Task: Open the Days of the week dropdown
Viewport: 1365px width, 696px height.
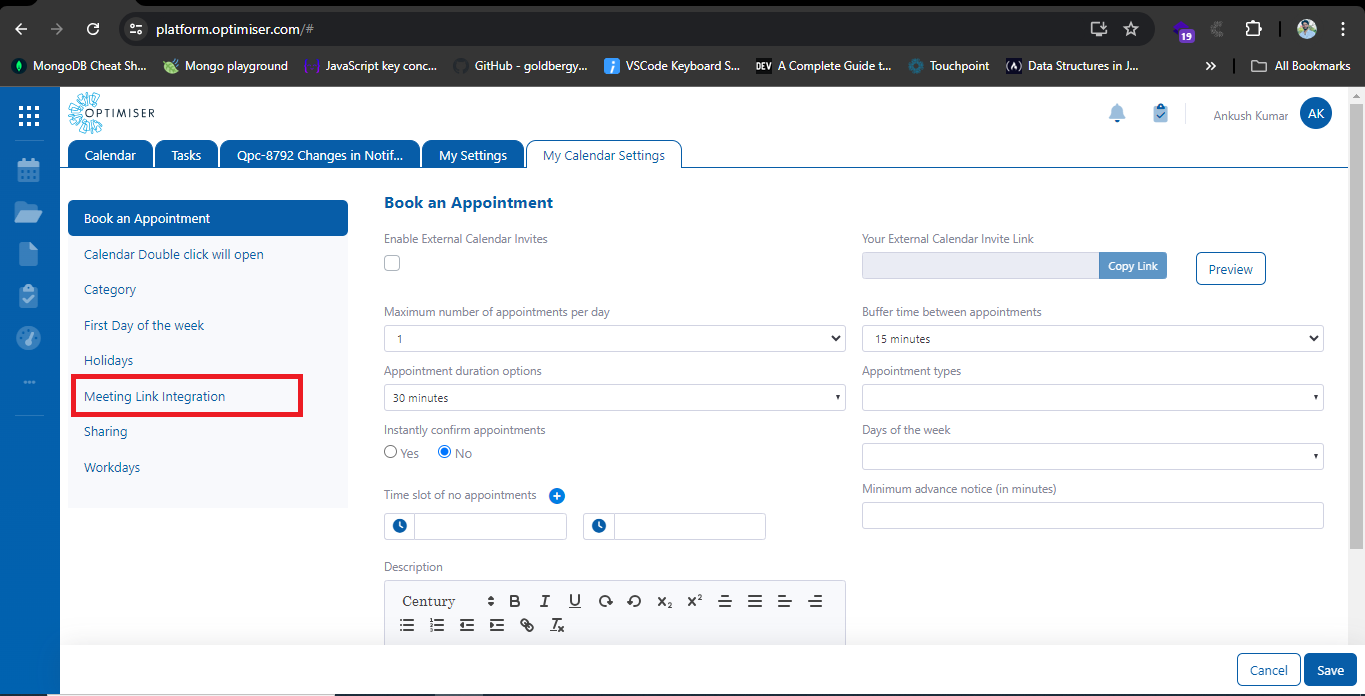Action: 1092,457
